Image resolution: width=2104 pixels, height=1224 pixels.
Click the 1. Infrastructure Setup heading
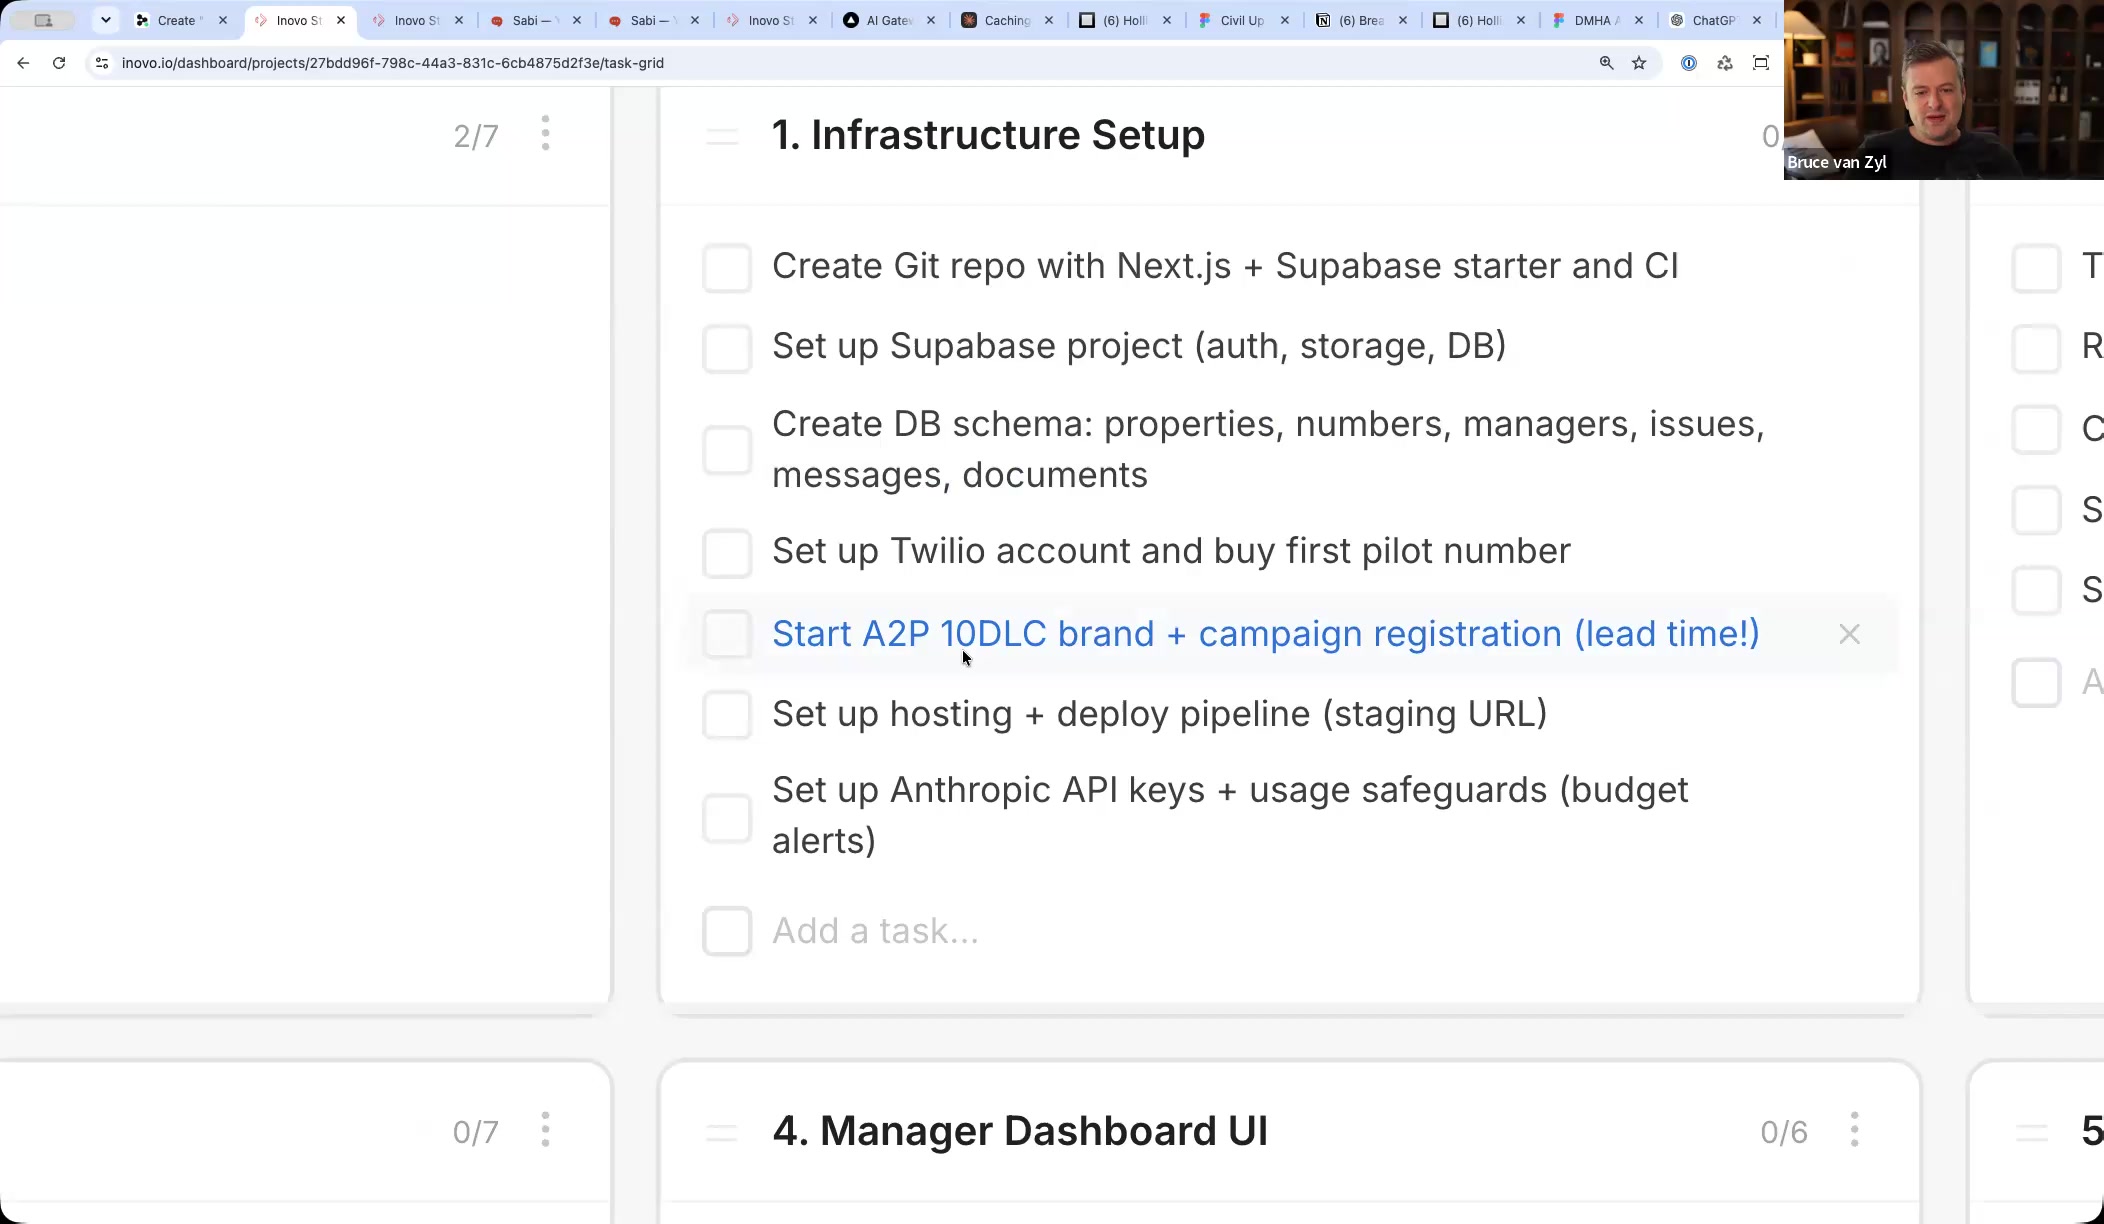point(988,135)
